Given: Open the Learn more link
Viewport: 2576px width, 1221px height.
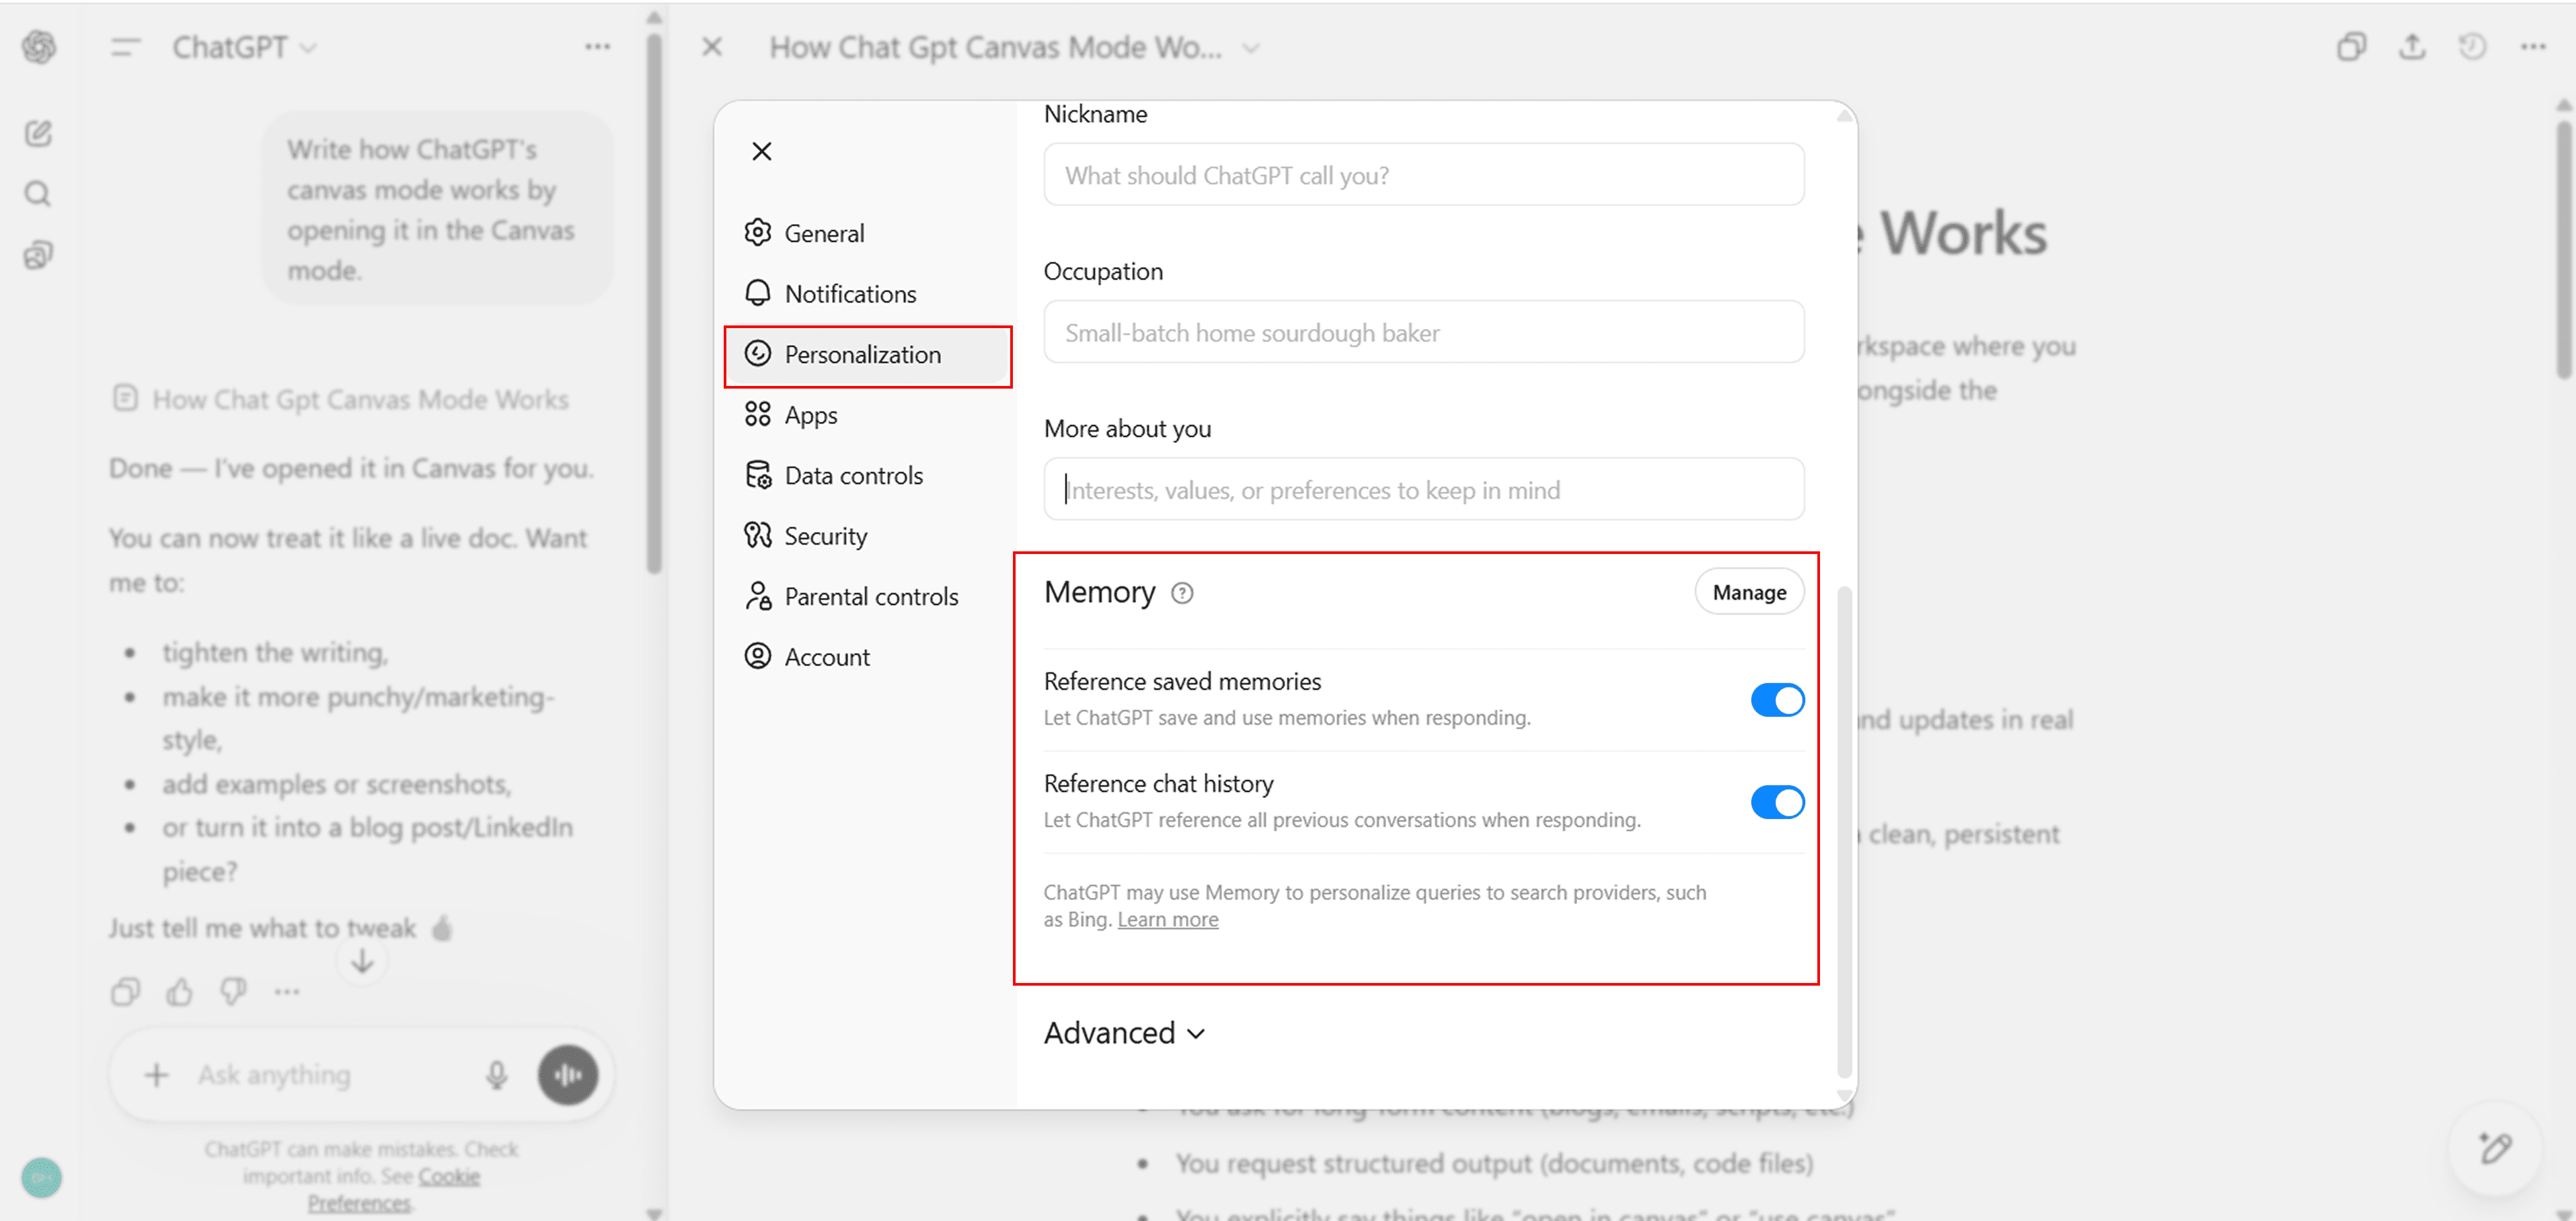Looking at the screenshot, I should [1167, 919].
